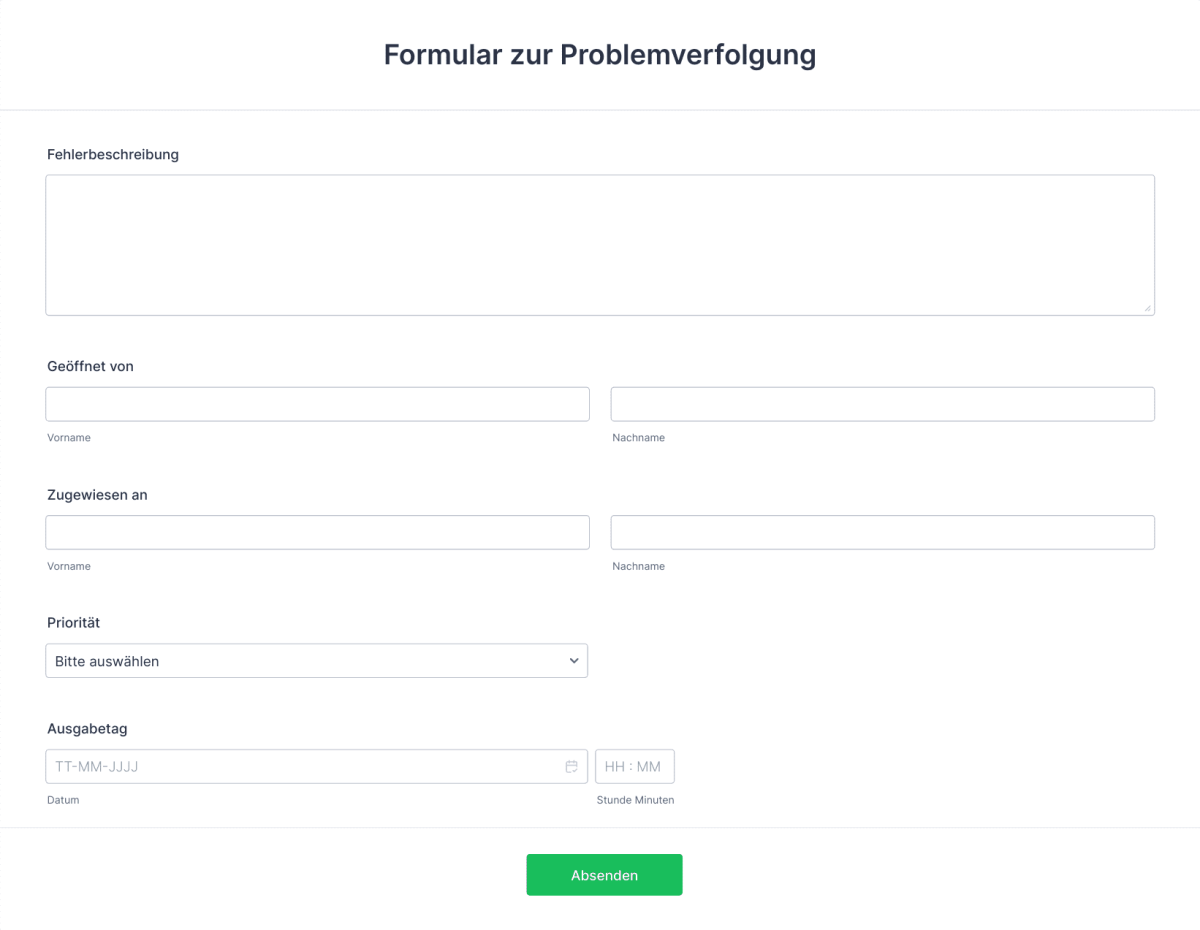Click the TT-MM-JJJJ date input
This screenshot has height=930, width=1200.
300,766
